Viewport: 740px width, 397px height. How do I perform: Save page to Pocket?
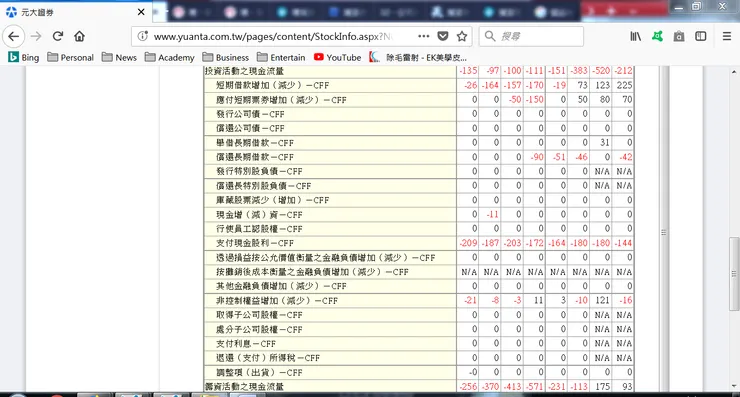[443, 36]
